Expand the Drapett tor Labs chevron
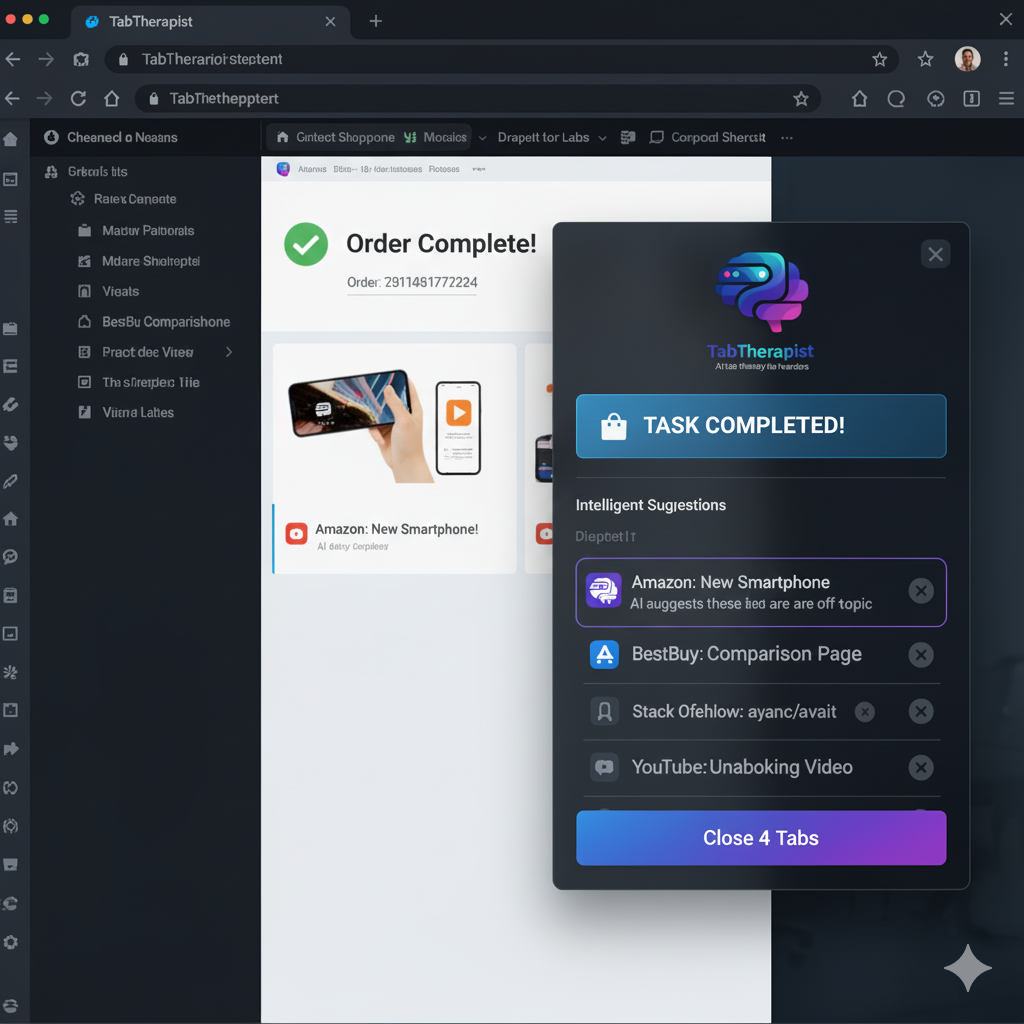The image size is (1024, 1024). [602, 138]
